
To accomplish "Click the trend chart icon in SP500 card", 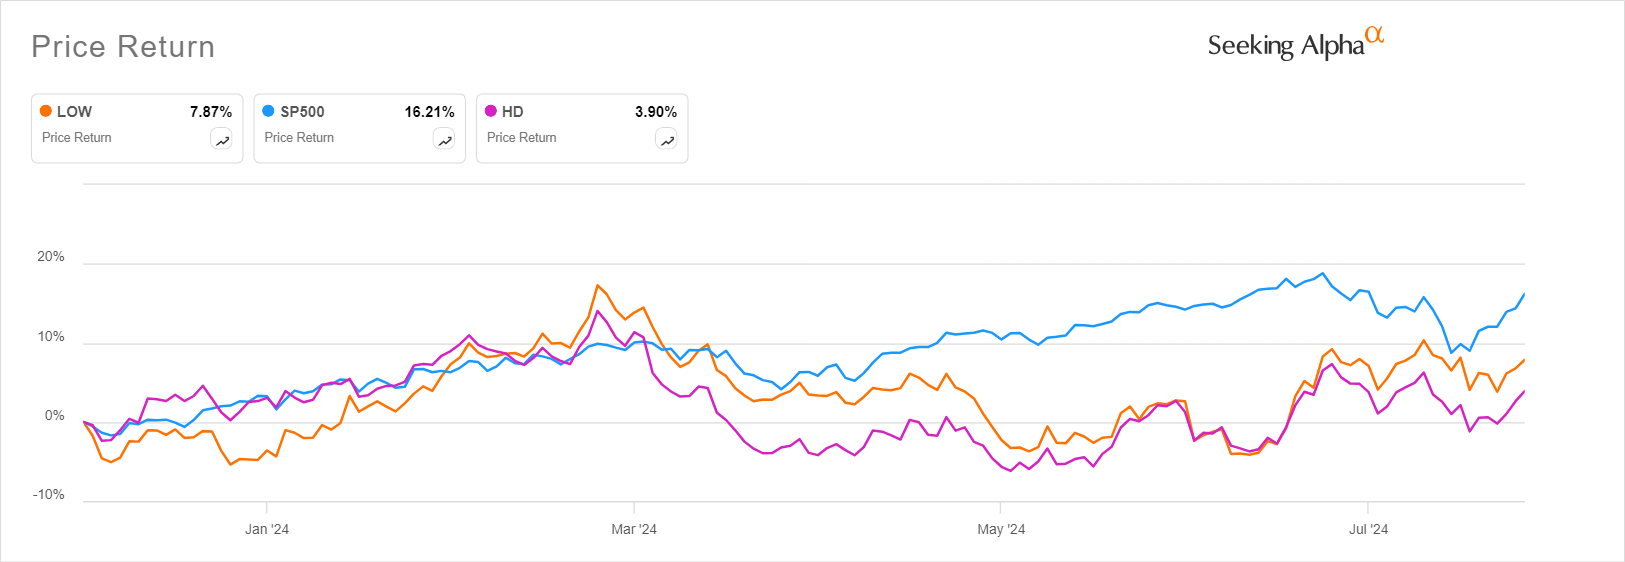I will [444, 140].
